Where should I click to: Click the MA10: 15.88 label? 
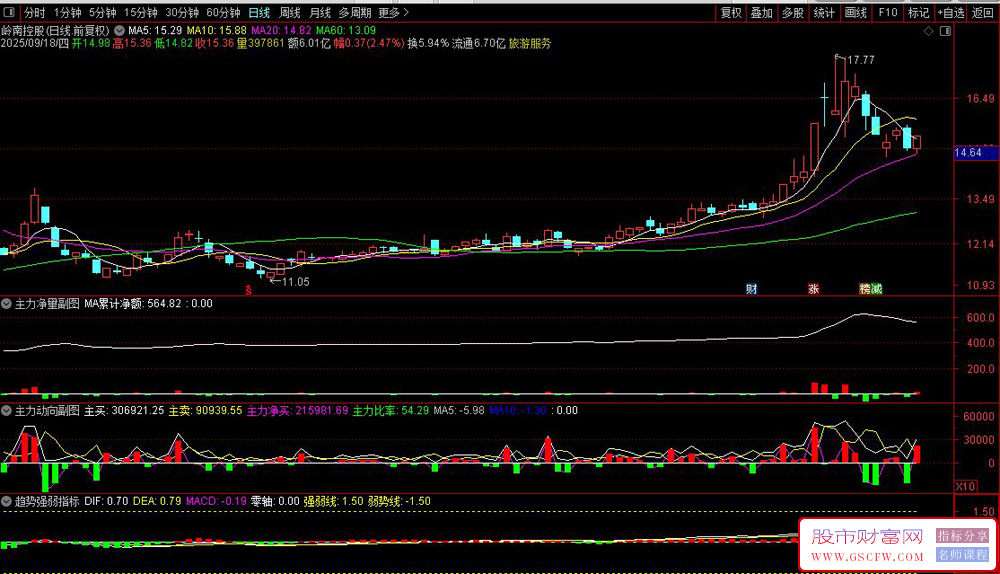pyautogui.click(x=216, y=30)
